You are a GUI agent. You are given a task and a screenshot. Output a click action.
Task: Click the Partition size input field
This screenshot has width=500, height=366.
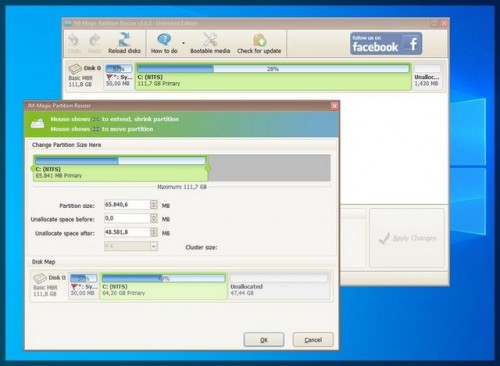(127, 204)
